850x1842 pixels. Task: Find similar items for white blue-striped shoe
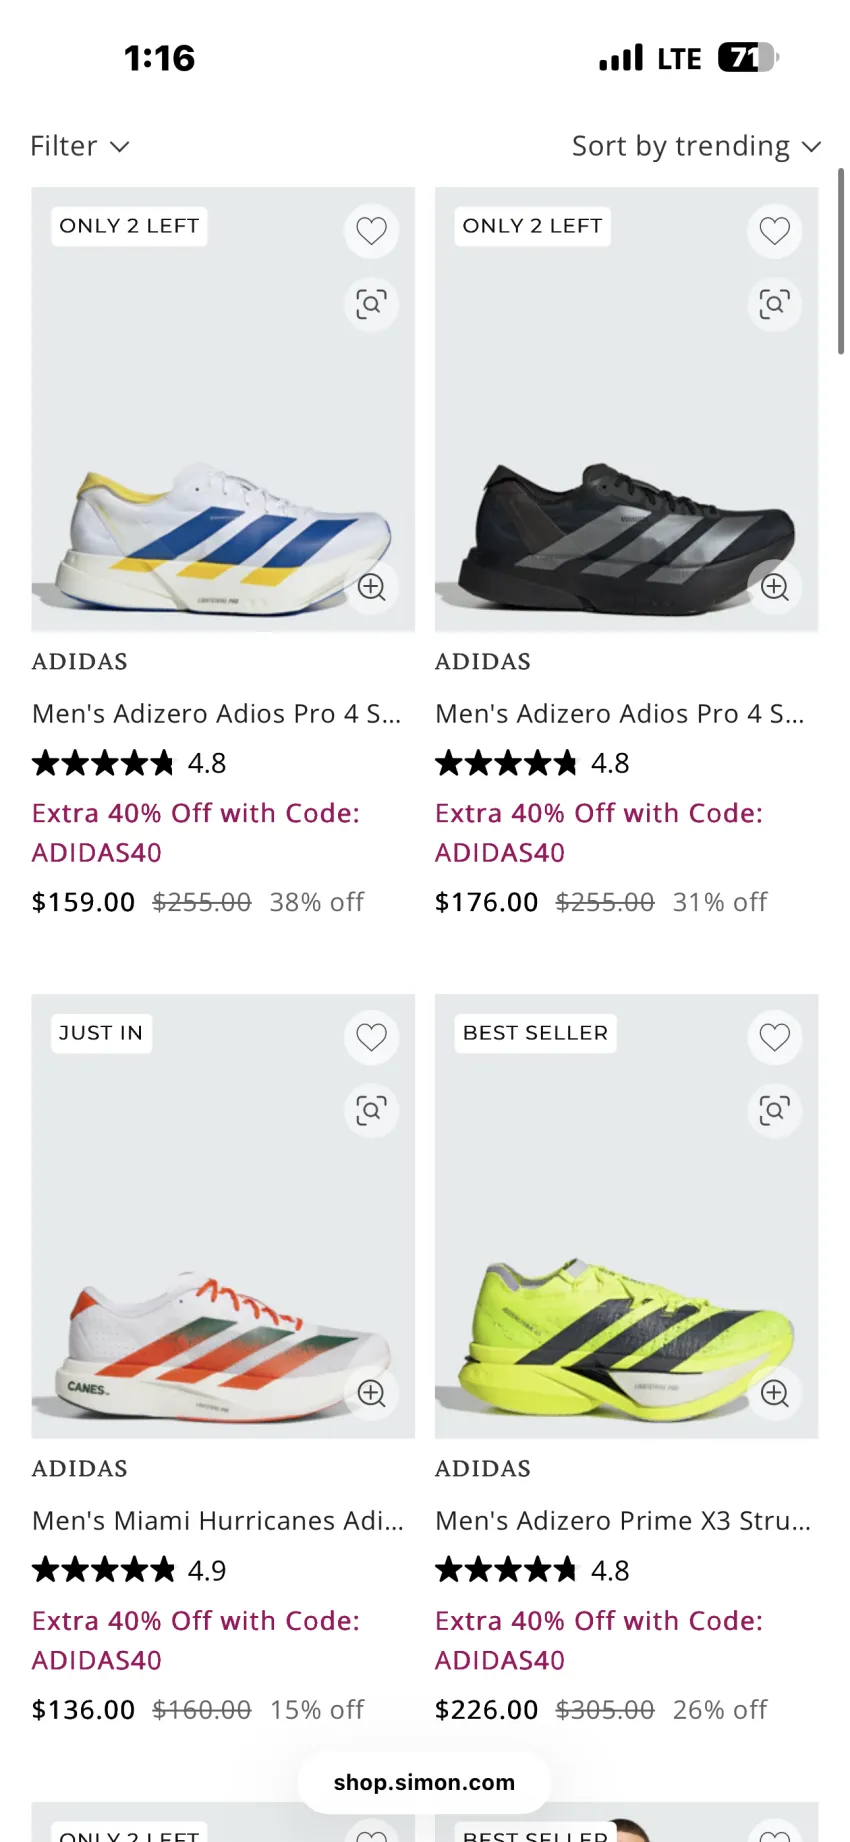pos(371,304)
